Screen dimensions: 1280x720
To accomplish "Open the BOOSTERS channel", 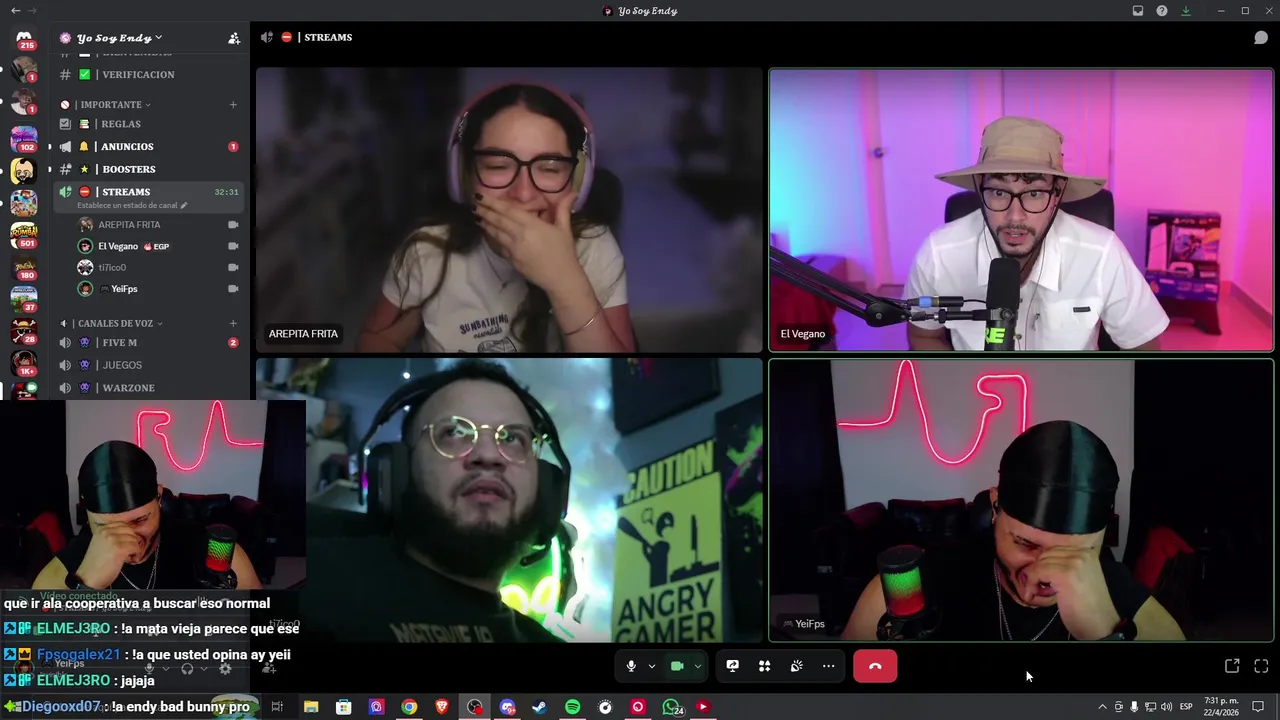I will (148, 169).
